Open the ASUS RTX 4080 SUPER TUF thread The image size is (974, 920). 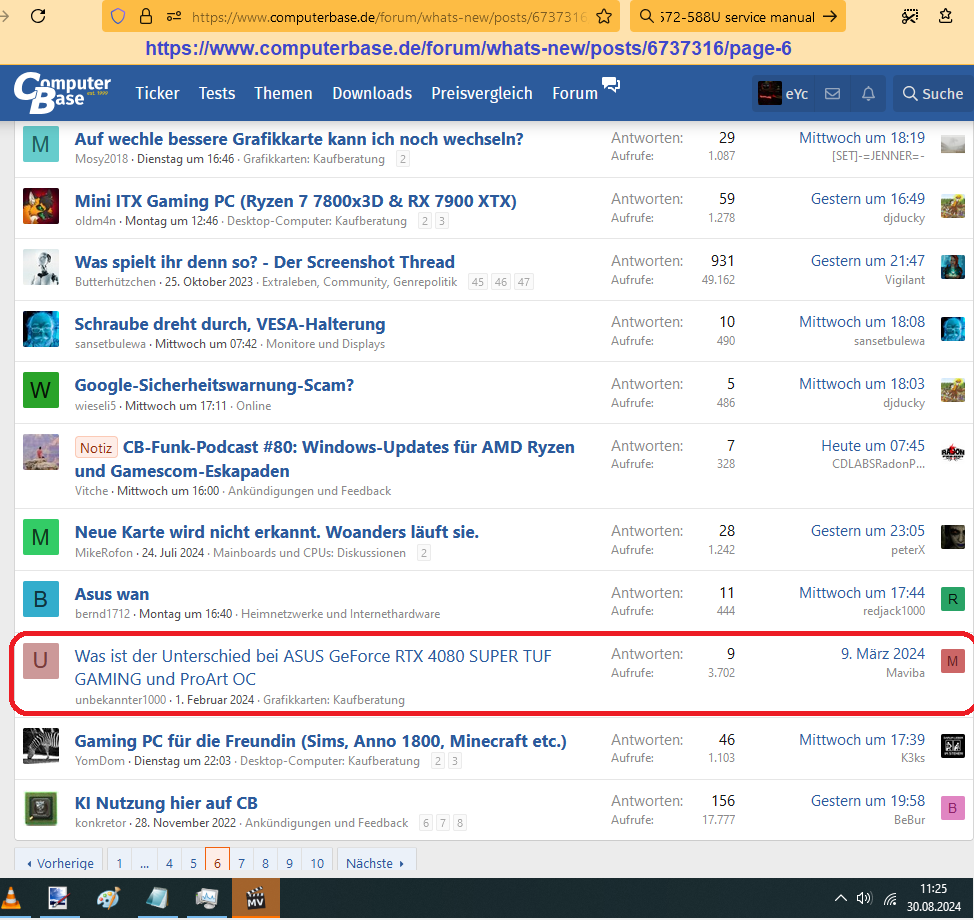pyautogui.click(x=313, y=667)
